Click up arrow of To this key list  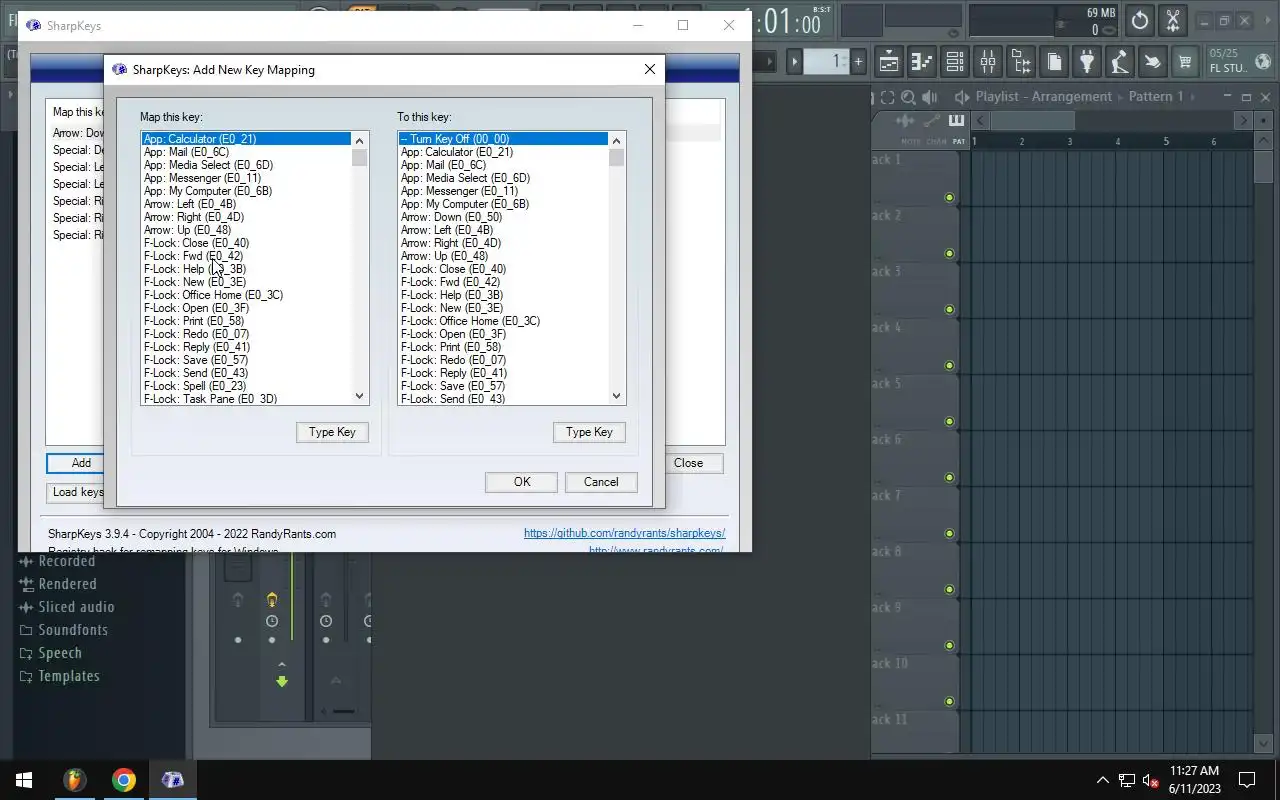[x=616, y=140]
